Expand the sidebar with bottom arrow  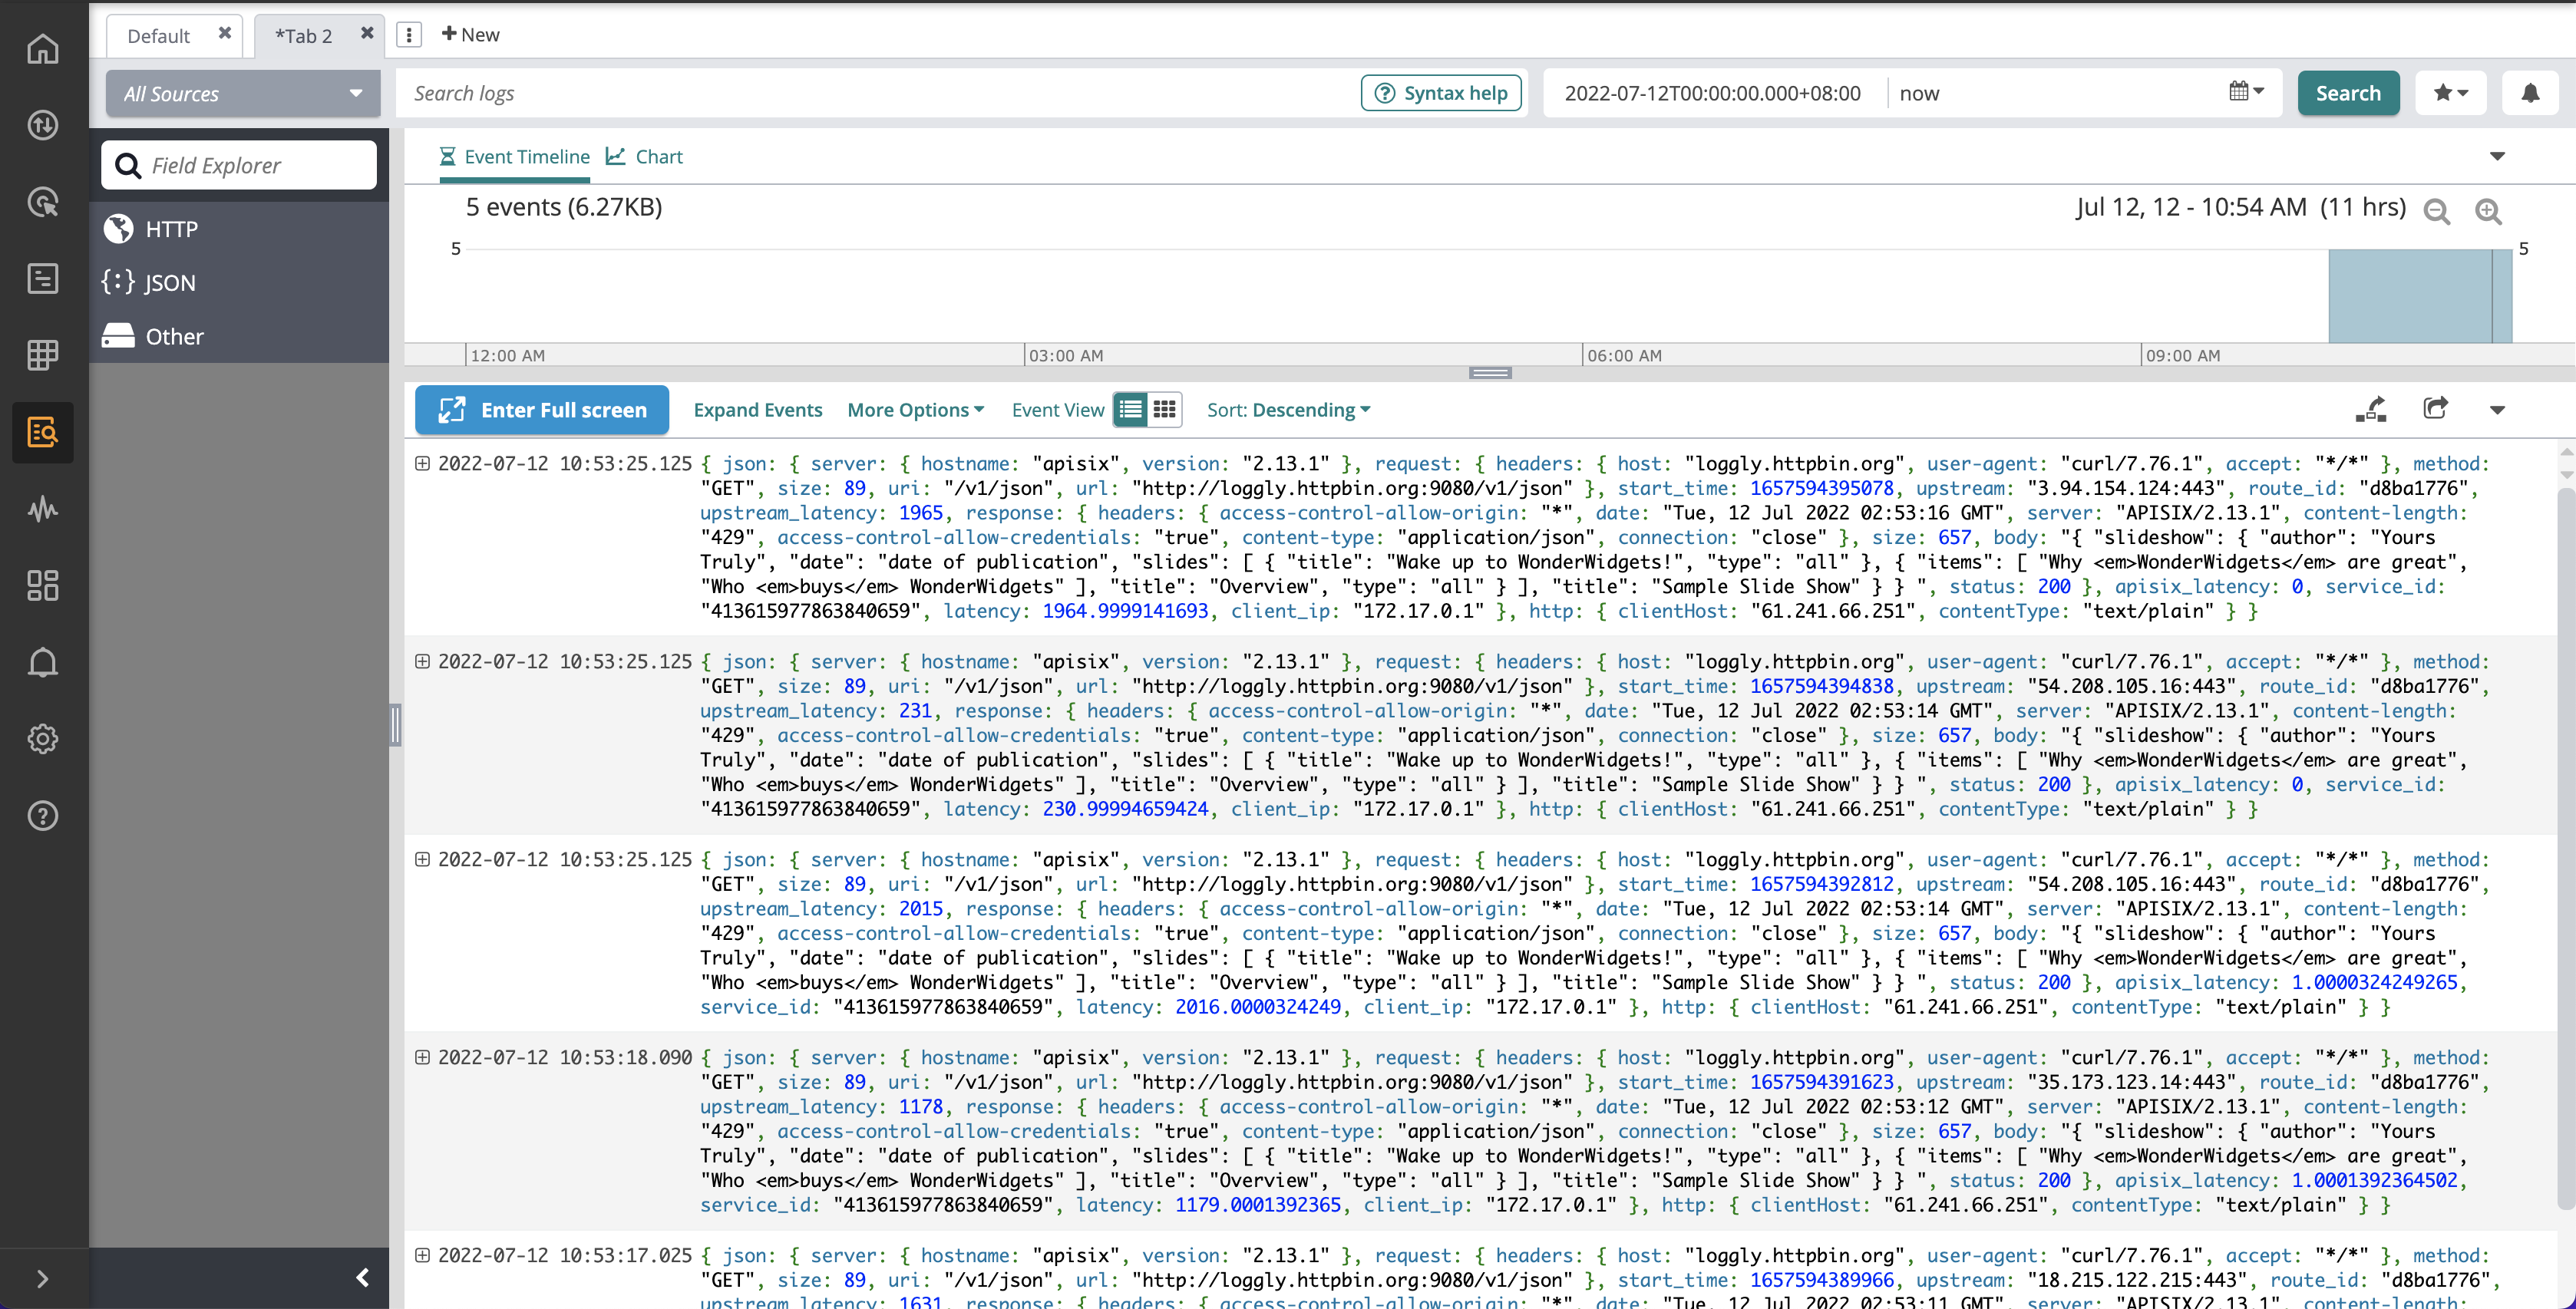coord(42,1278)
